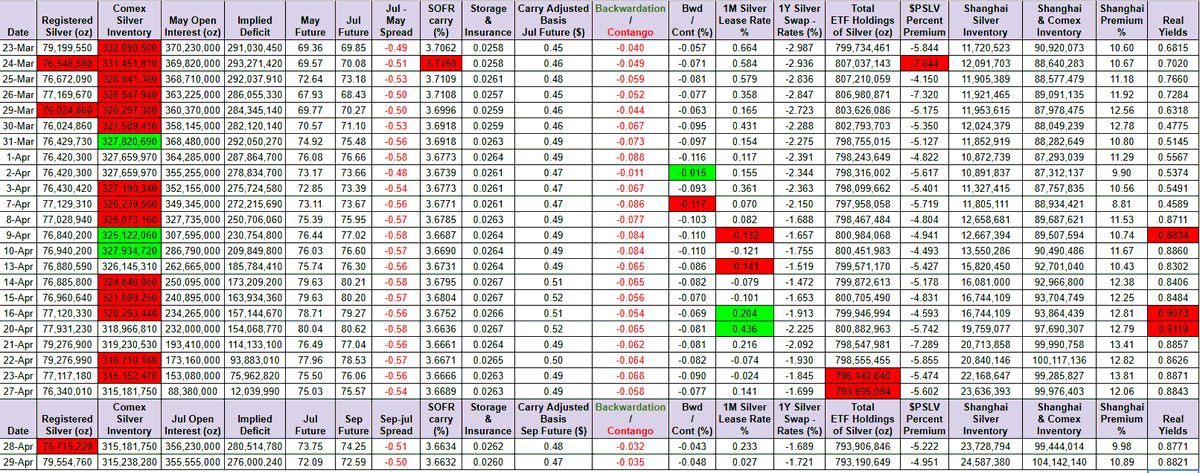The height and width of the screenshot is (473, 1200).
Task: Select green Comex inventory cell 327,820,690
Action: tap(127, 142)
